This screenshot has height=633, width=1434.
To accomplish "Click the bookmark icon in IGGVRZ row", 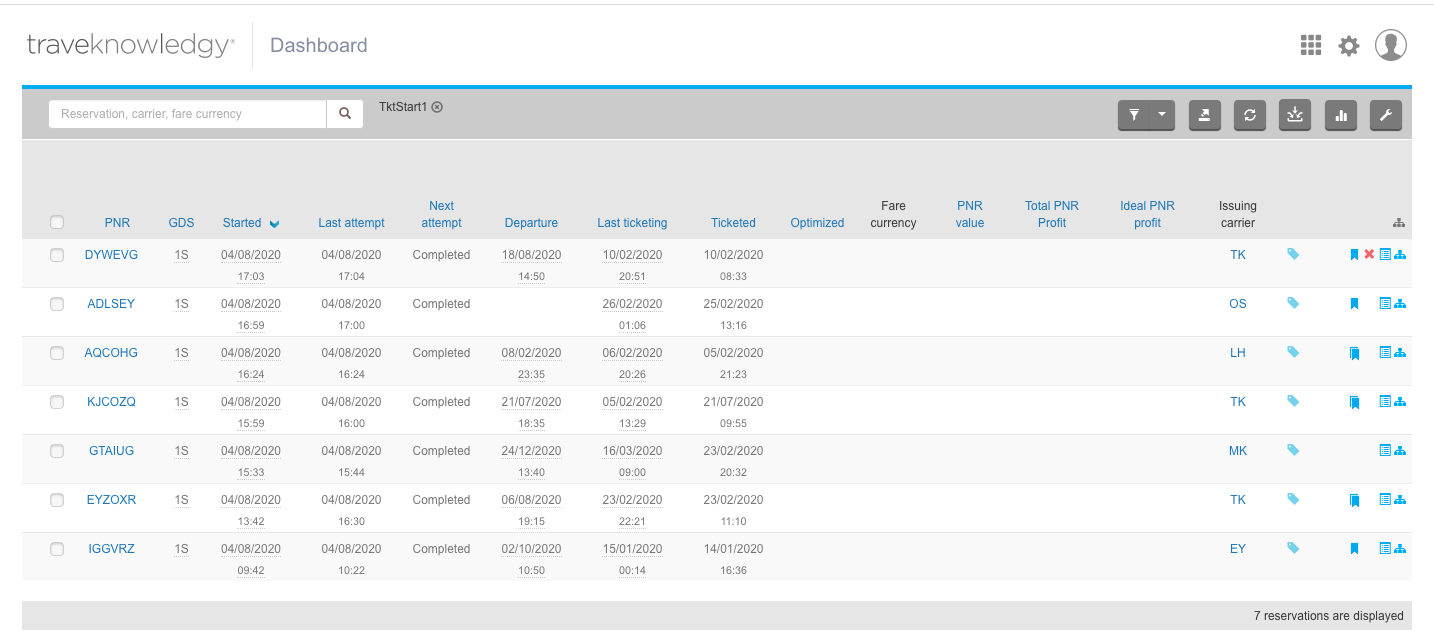I will pyautogui.click(x=1354, y=548).
